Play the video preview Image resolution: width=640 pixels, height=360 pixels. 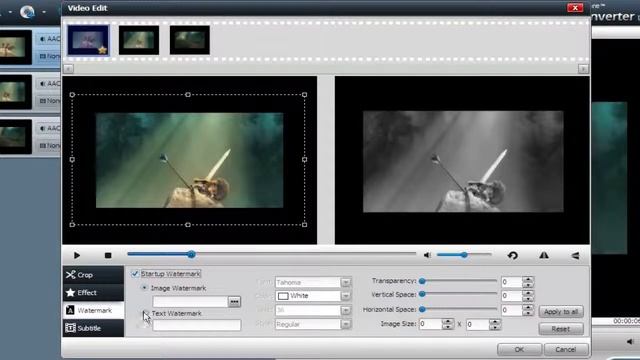77,256
